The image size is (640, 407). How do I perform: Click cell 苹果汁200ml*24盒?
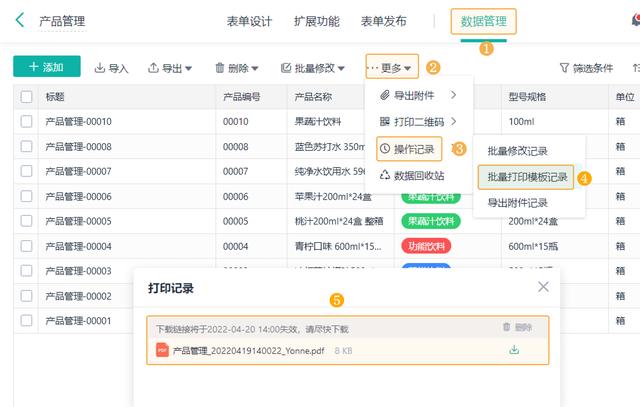pyautogui.click(x=333, y=196)
